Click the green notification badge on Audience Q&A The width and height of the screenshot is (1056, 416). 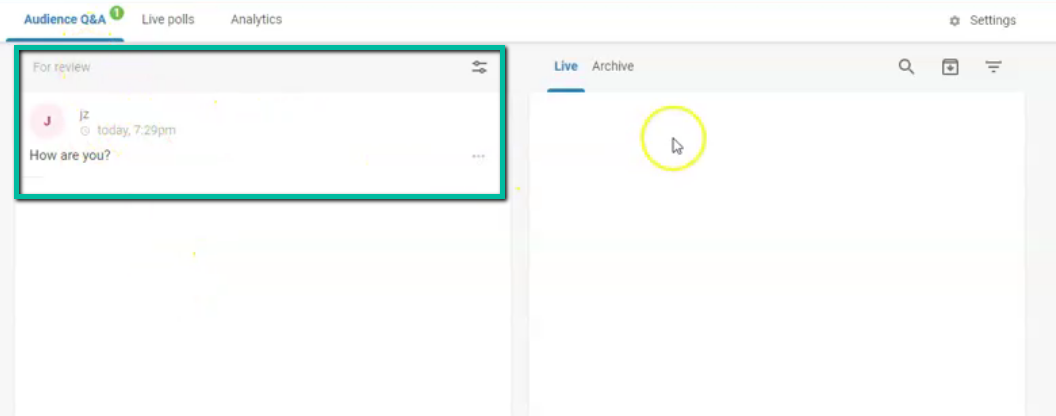(x=117, y=12)
